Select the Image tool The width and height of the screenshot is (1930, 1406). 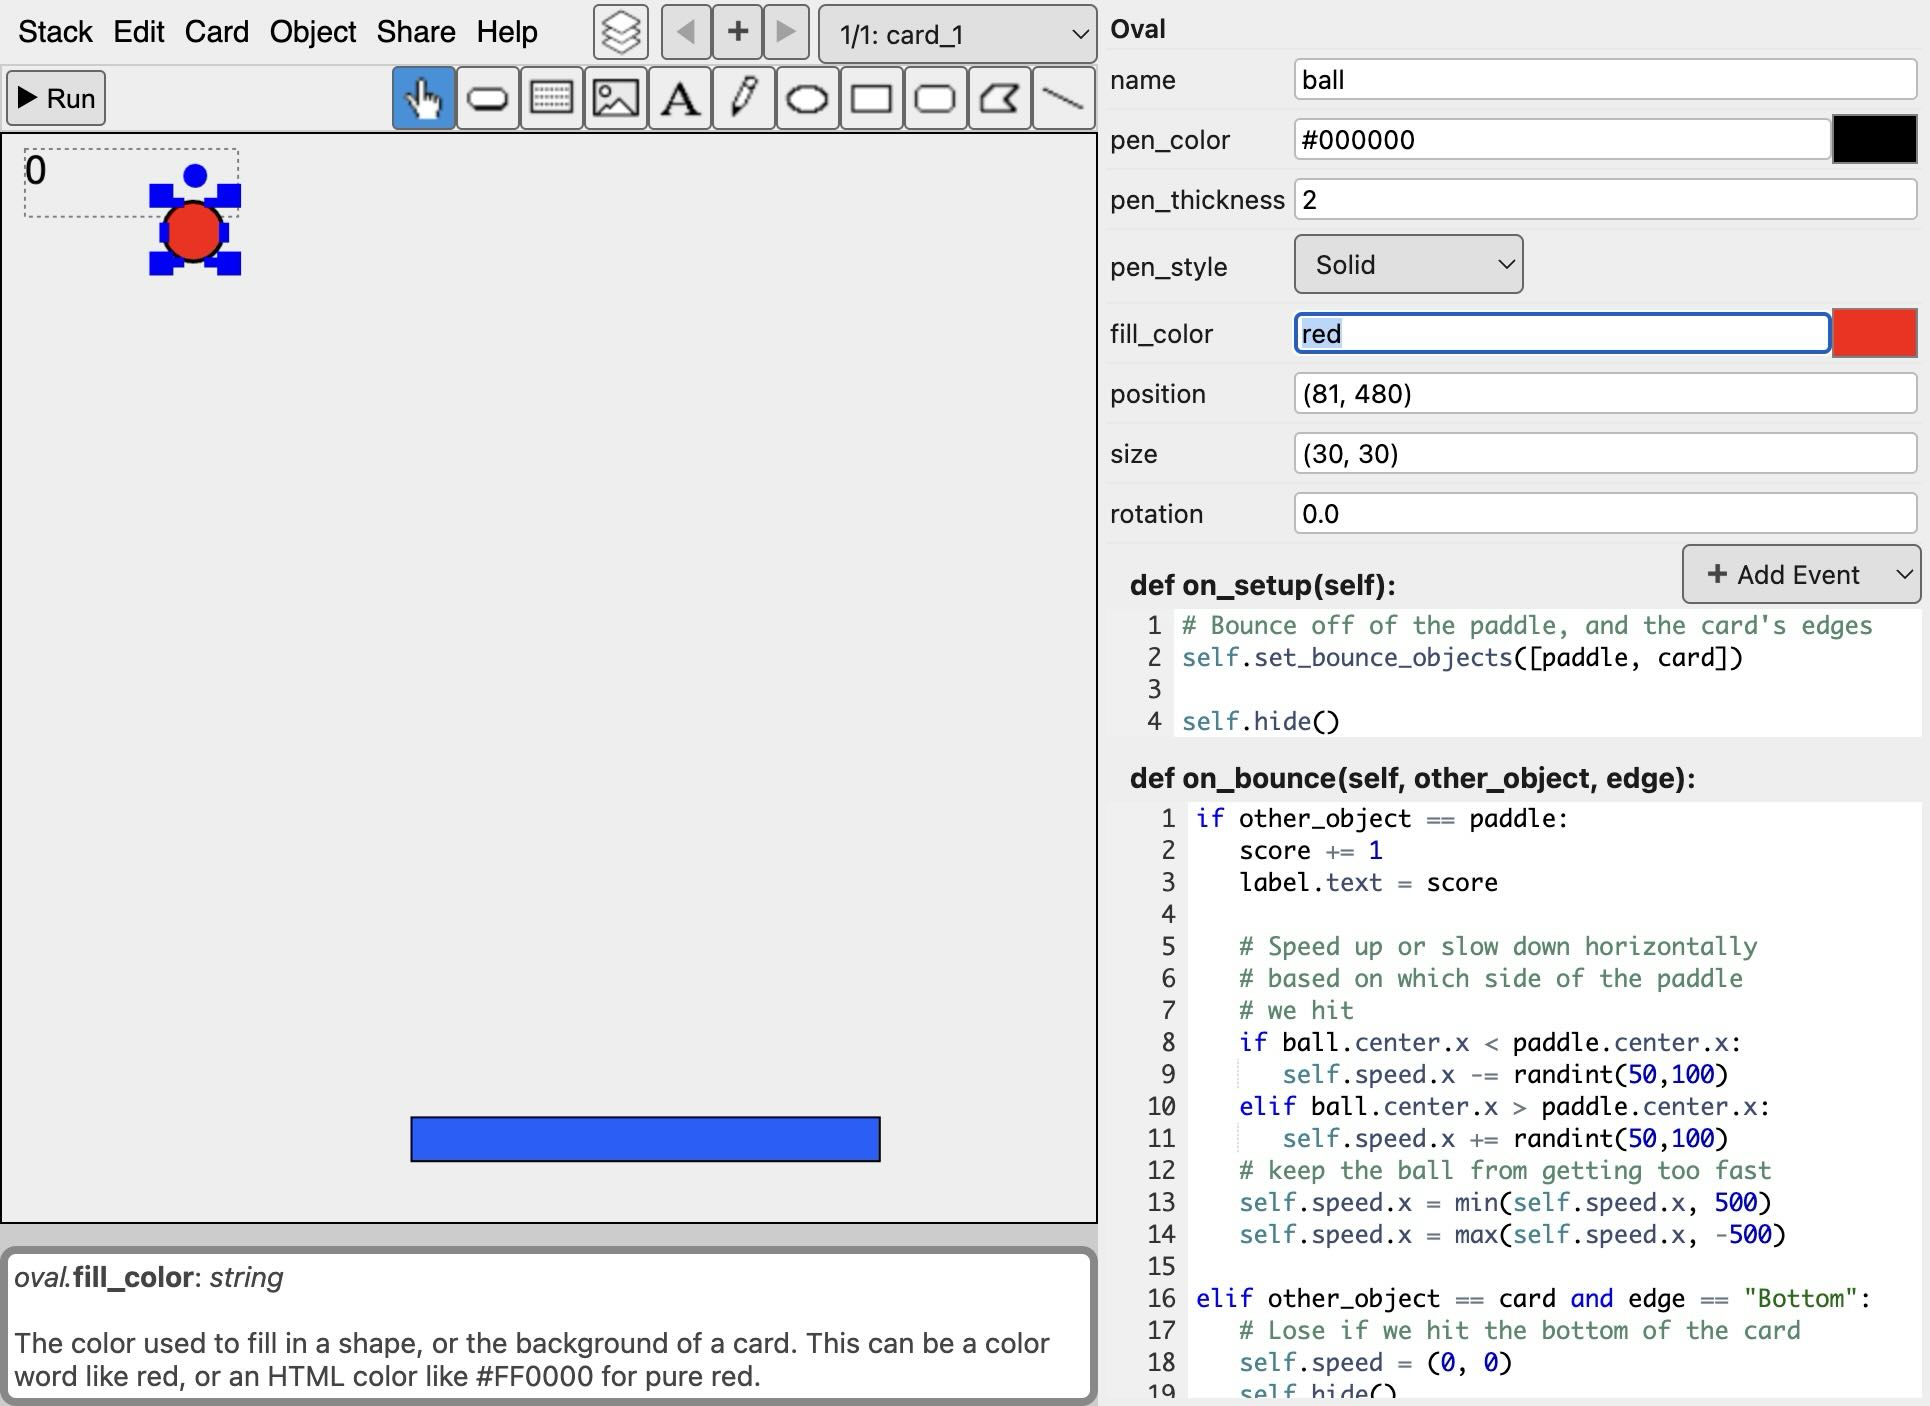coord(615,97)
